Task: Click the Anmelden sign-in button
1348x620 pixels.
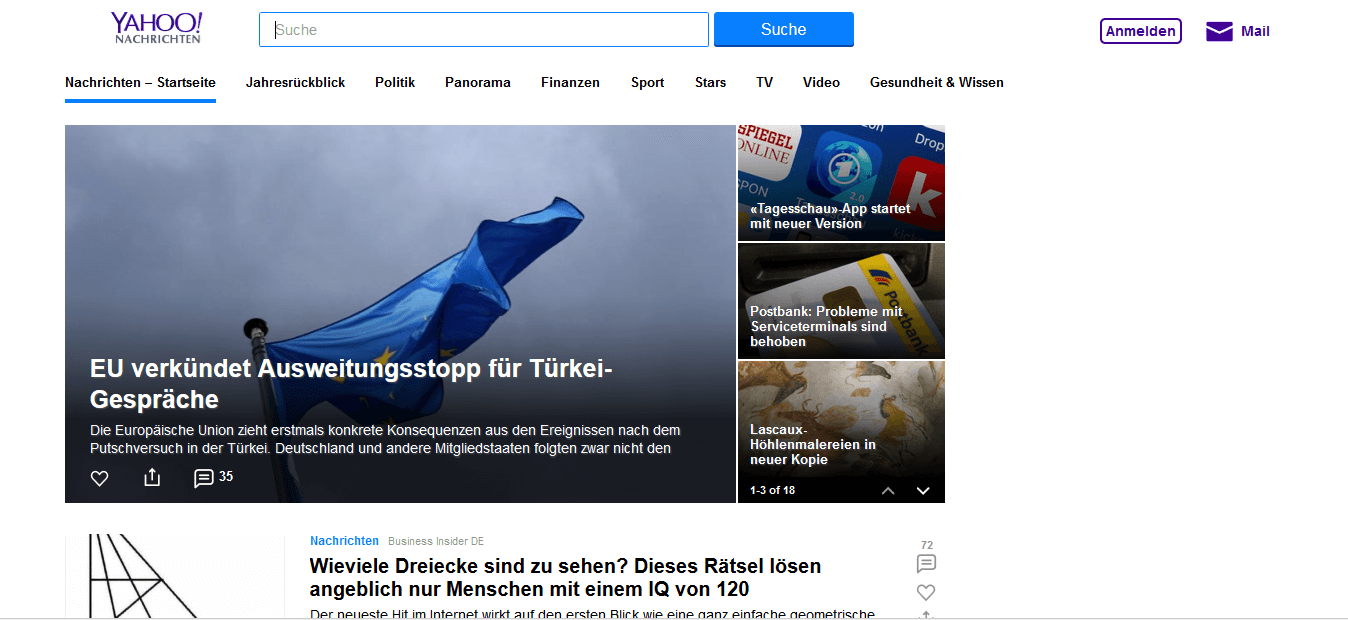Action: pyautogui.click(x=1141, y=31)
